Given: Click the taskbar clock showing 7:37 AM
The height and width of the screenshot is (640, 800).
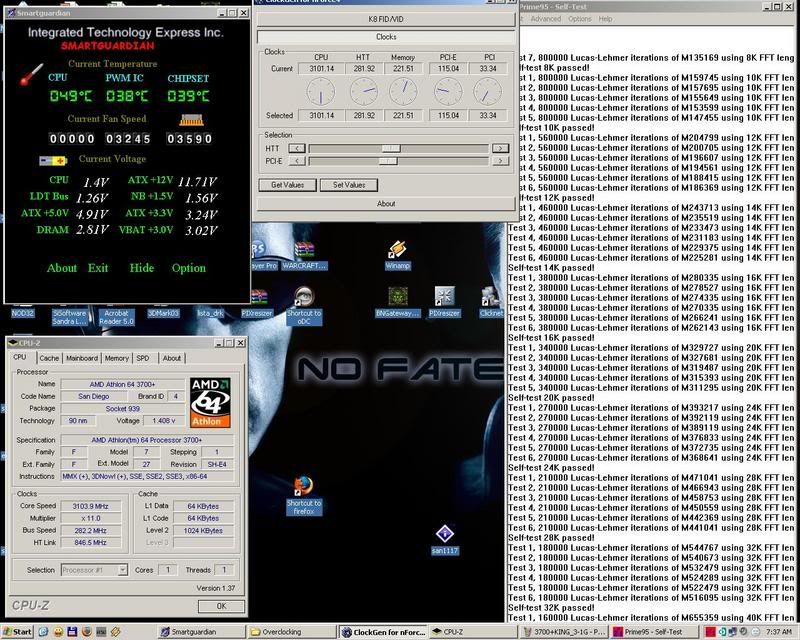Looking at the screenshot, I should pyautogui.click(x=779, y=632).
